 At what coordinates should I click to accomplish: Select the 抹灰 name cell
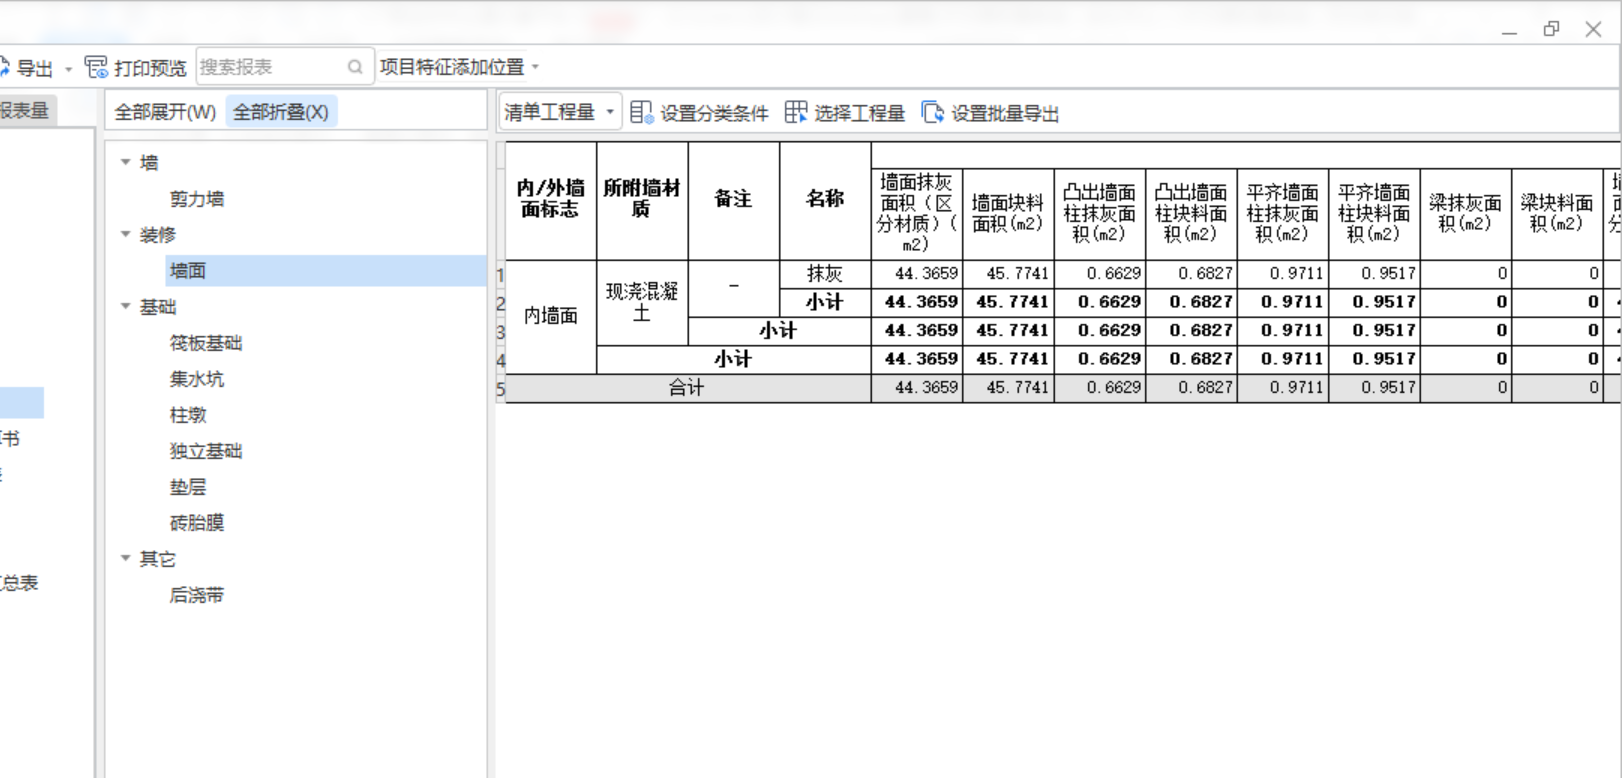point(825,274)
